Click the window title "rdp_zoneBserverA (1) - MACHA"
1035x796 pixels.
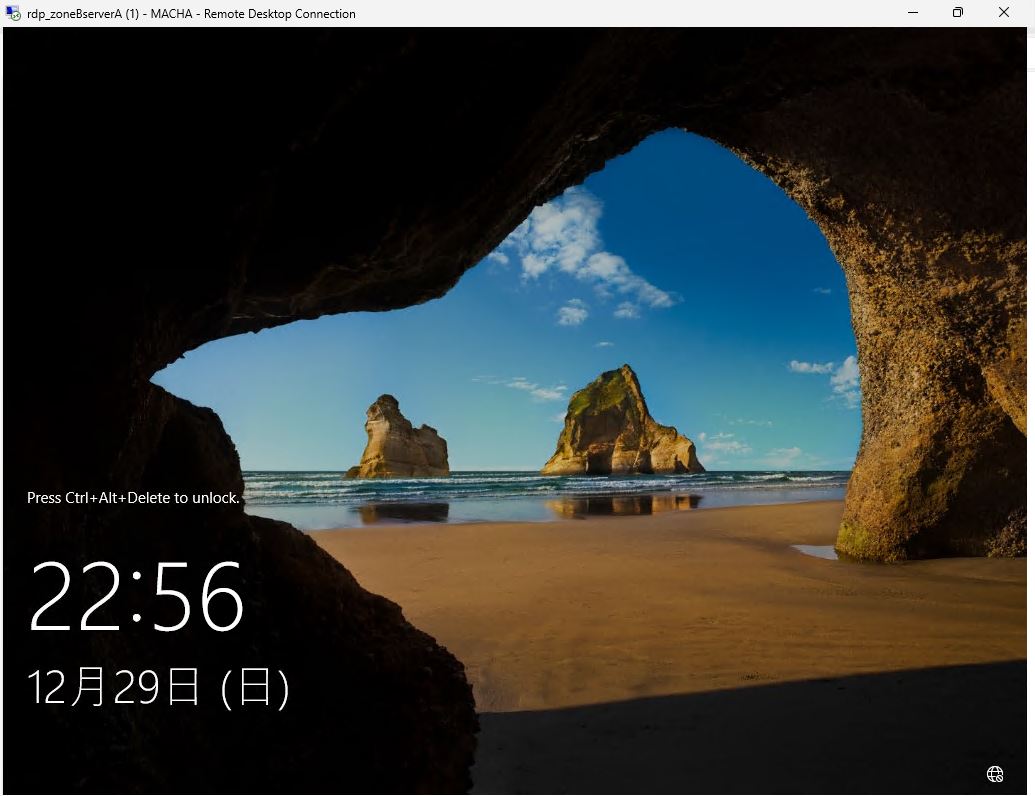point(110,14)
